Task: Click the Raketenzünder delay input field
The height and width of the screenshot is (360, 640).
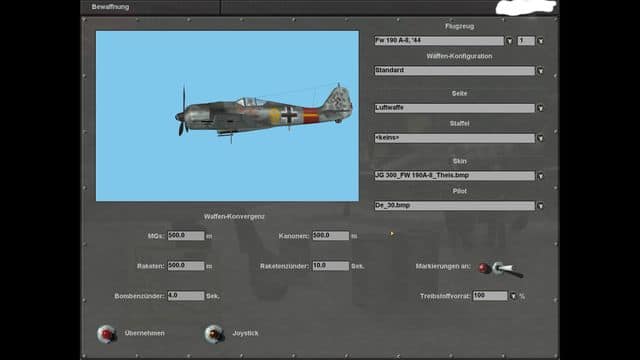Action: point(331,266)
